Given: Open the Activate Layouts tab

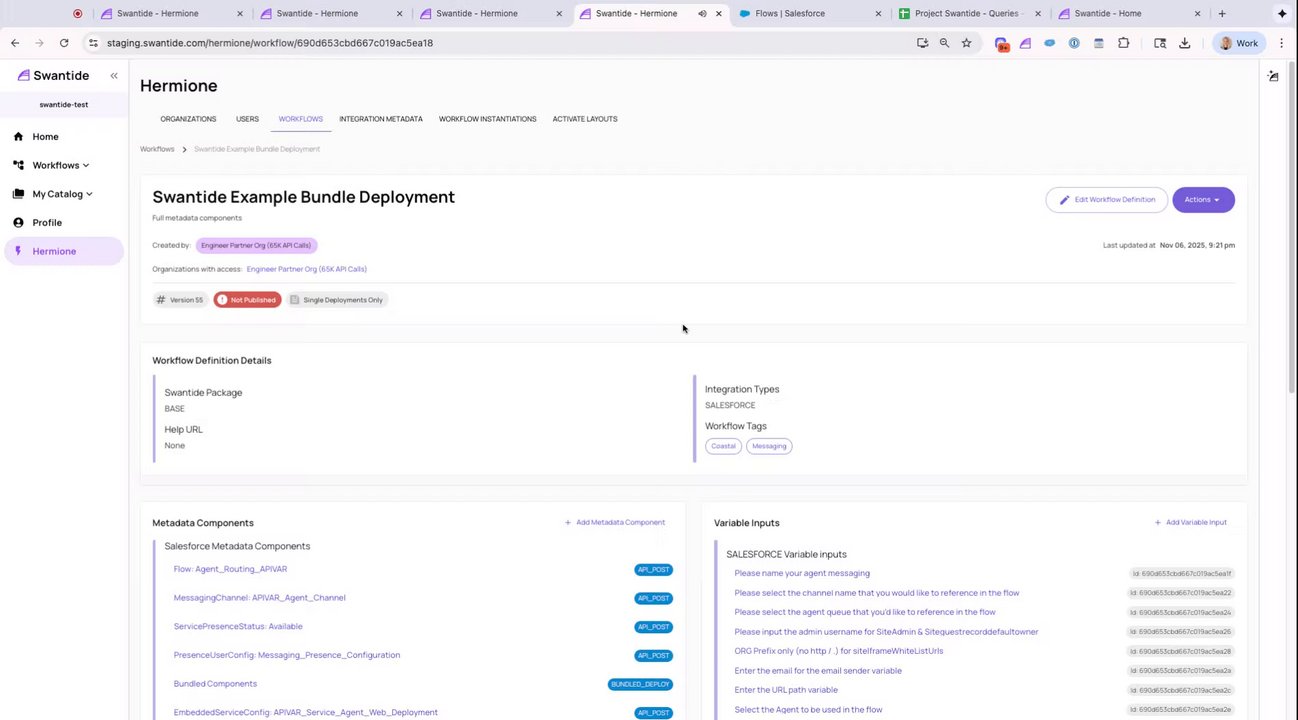Looking at the screenshot, I should coord(585,119).
